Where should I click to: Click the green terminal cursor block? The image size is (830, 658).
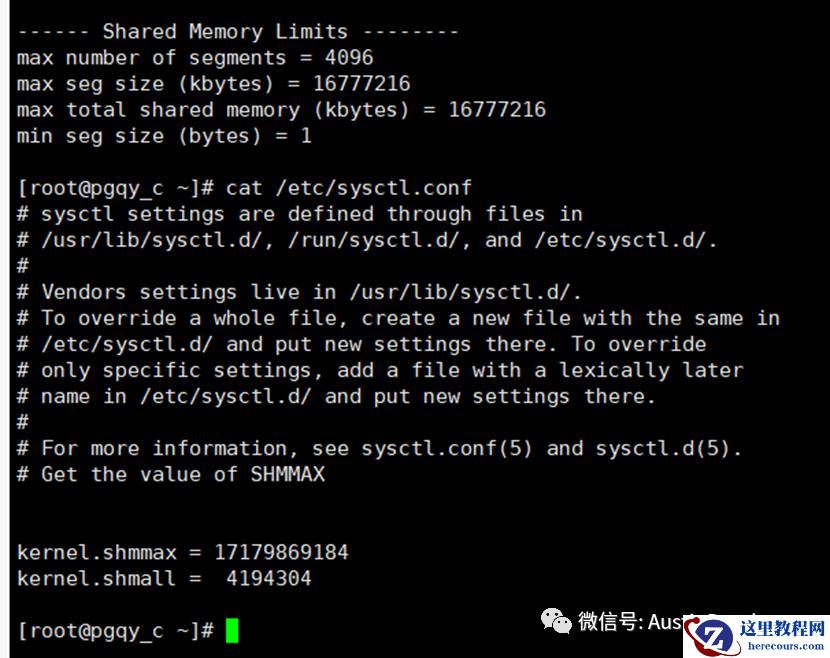pyautogui.click(x=232, y=630)
